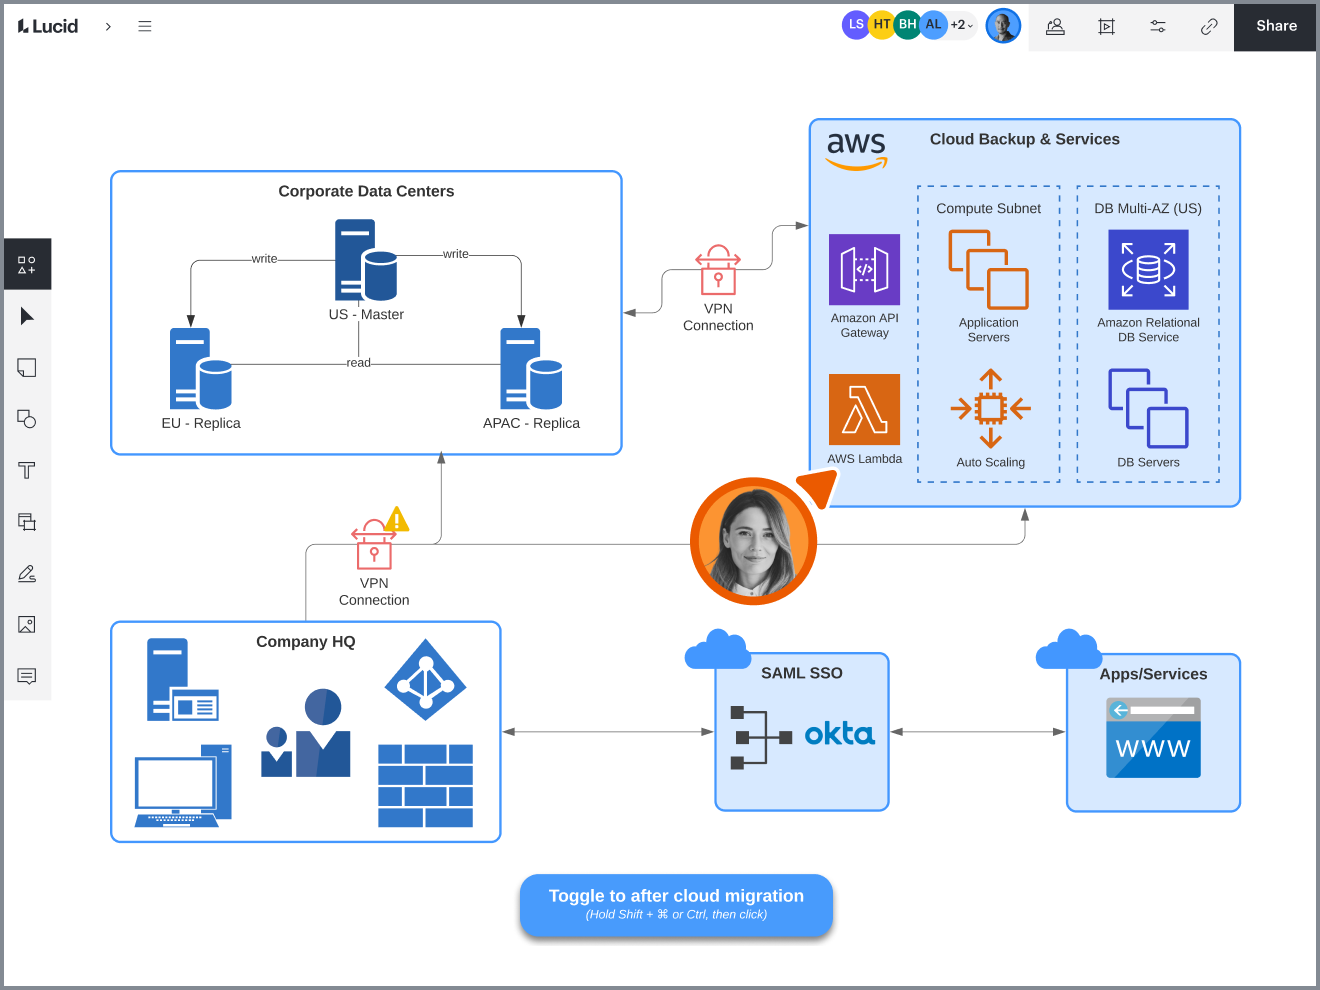
Task: Click Toggle to after cloud migration
Action: [x=676, y=905]
